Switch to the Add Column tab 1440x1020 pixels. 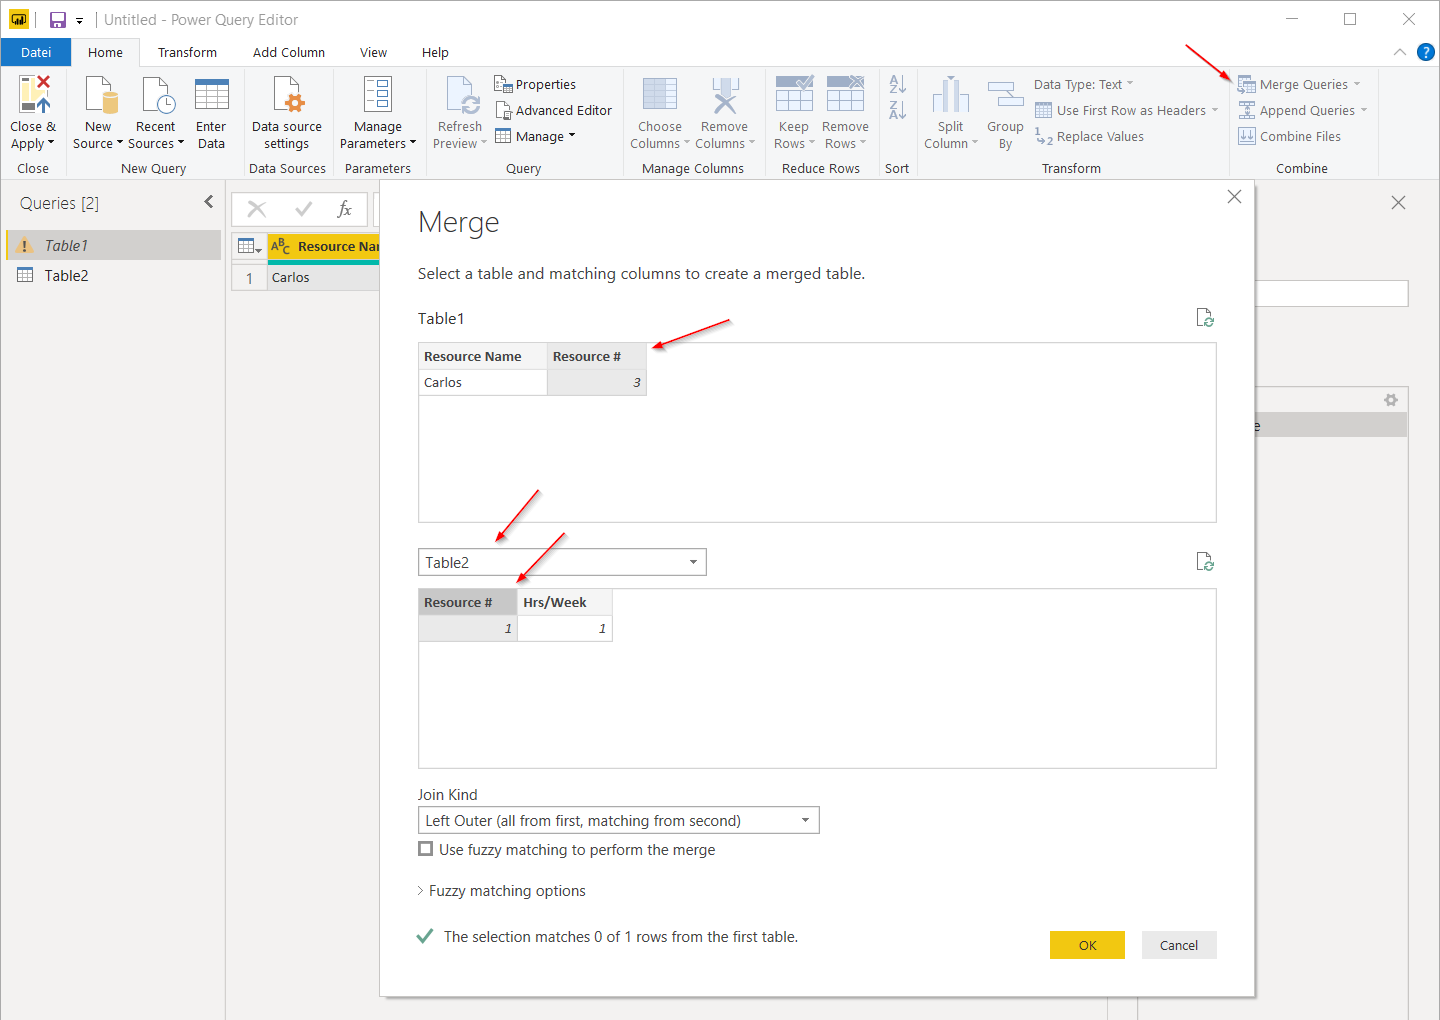(x=289, y=52)
